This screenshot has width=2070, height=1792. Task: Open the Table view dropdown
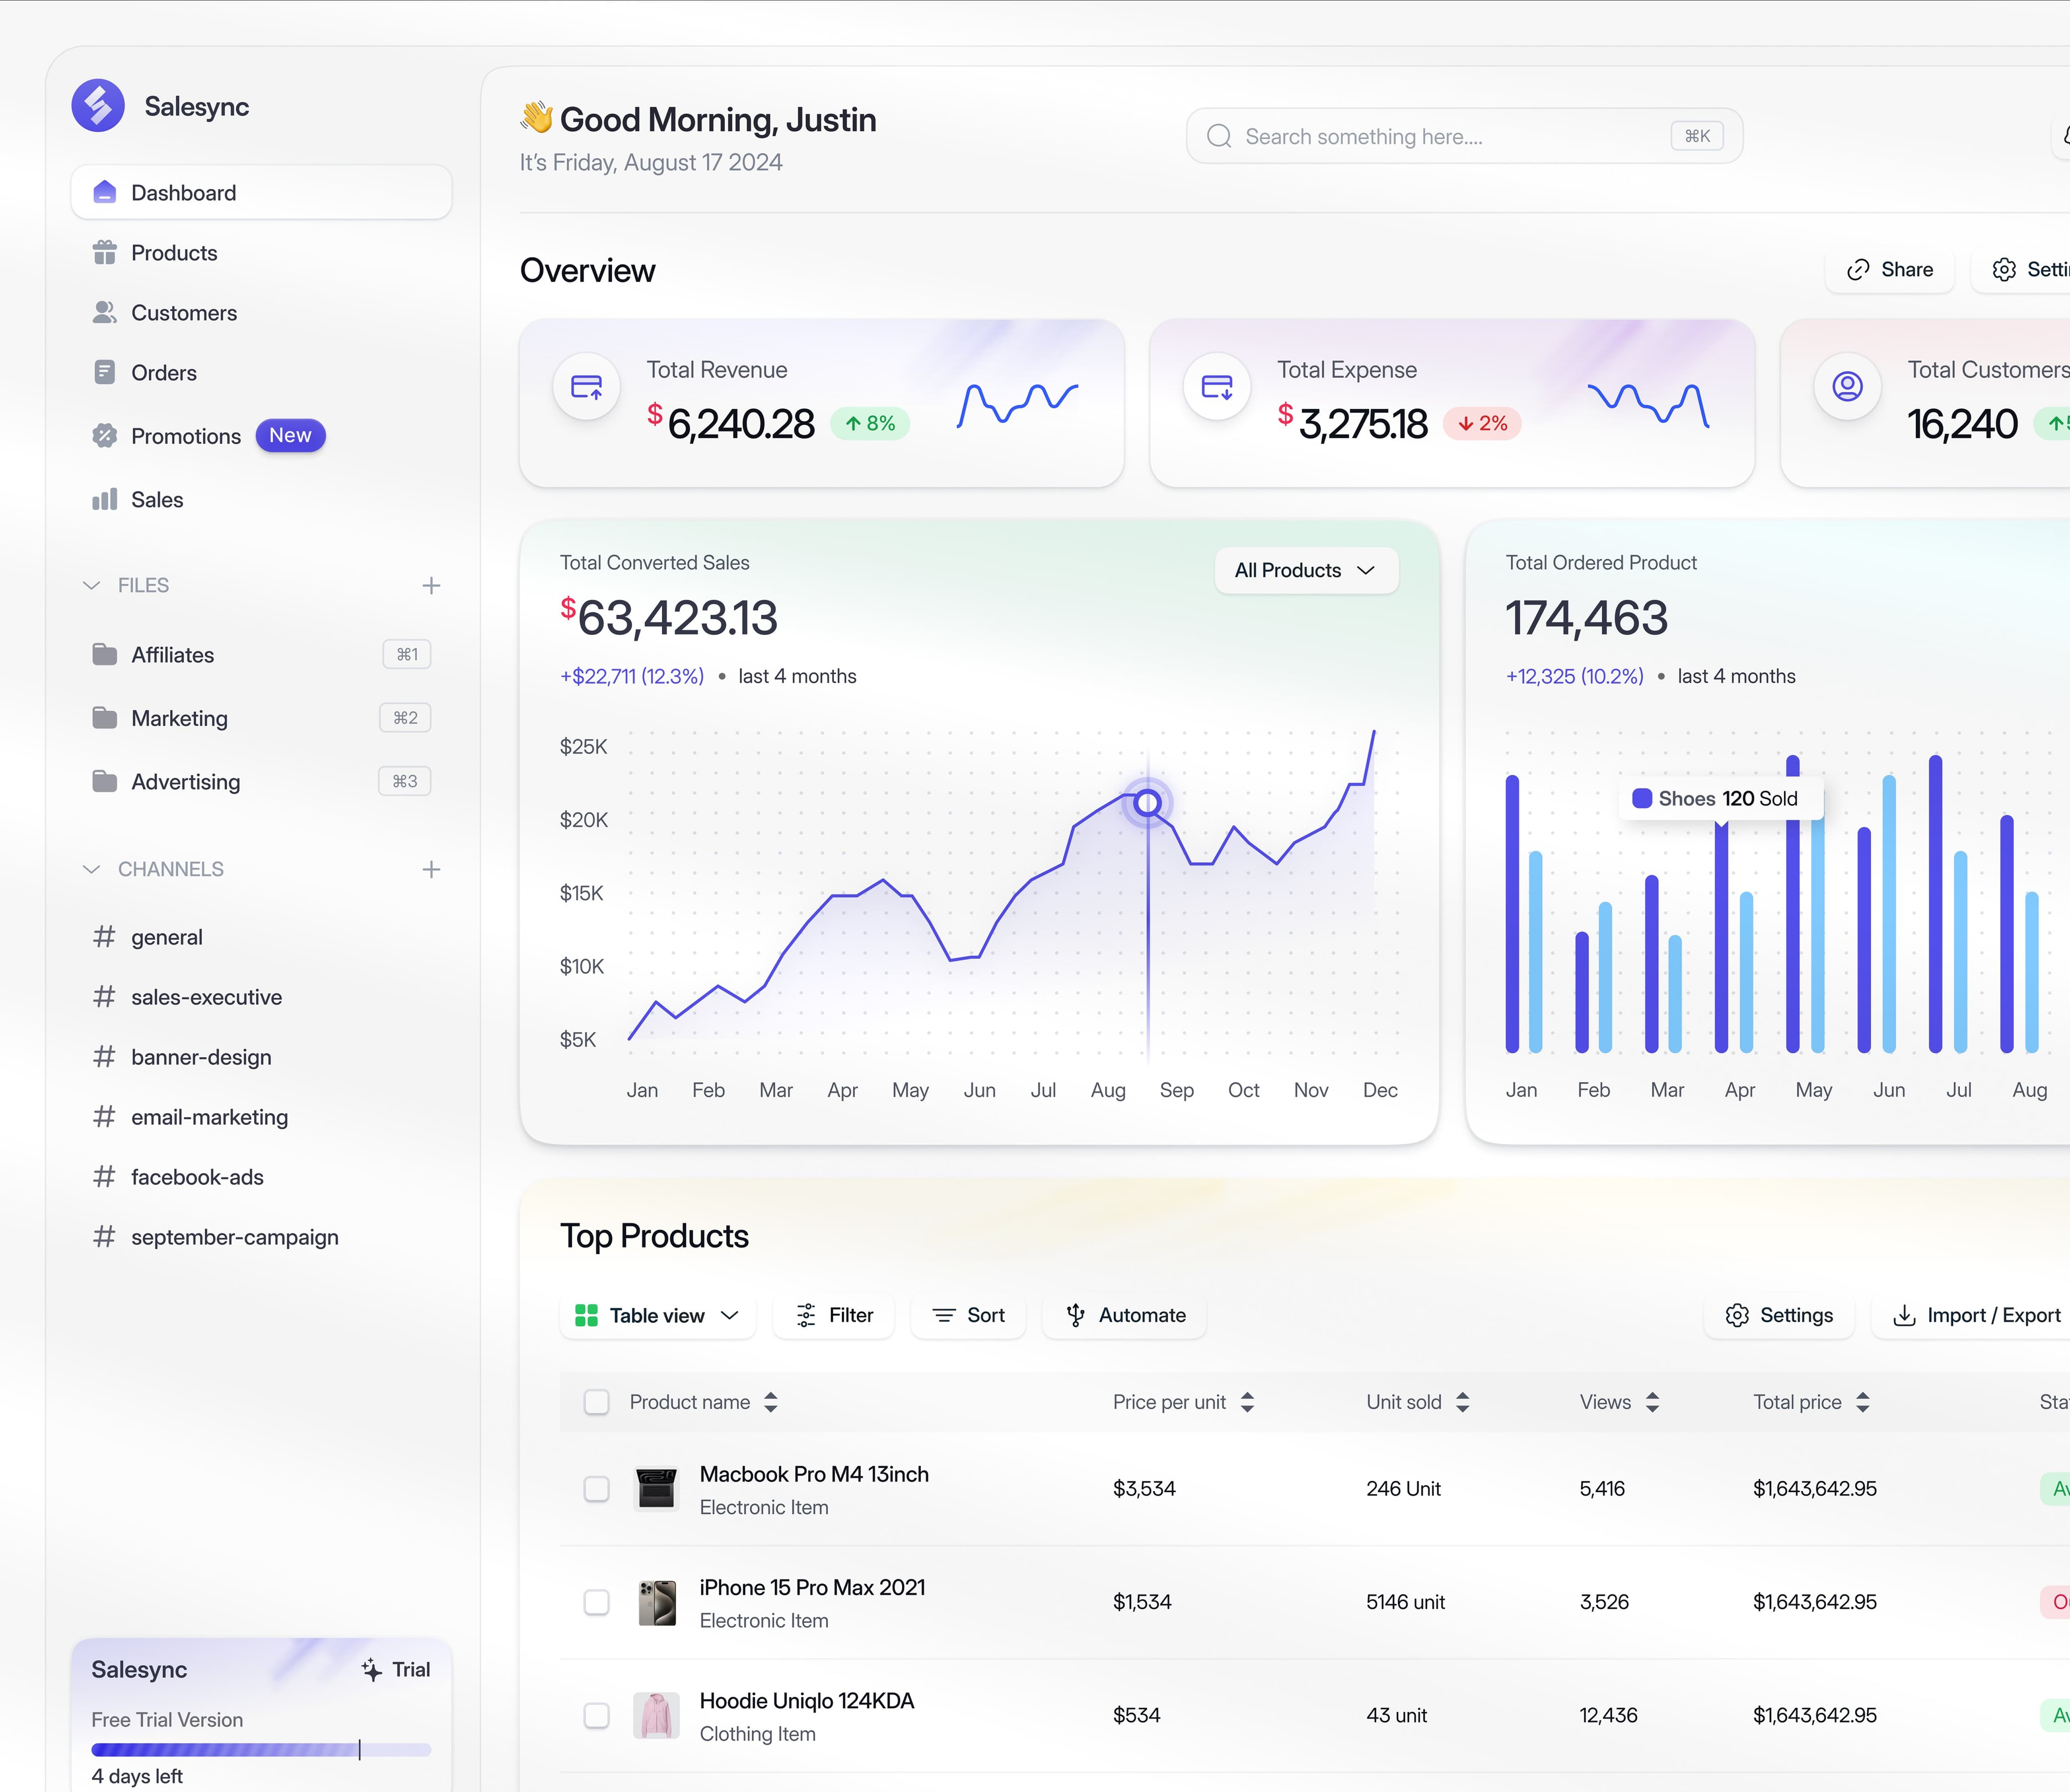click(657, 1316)
